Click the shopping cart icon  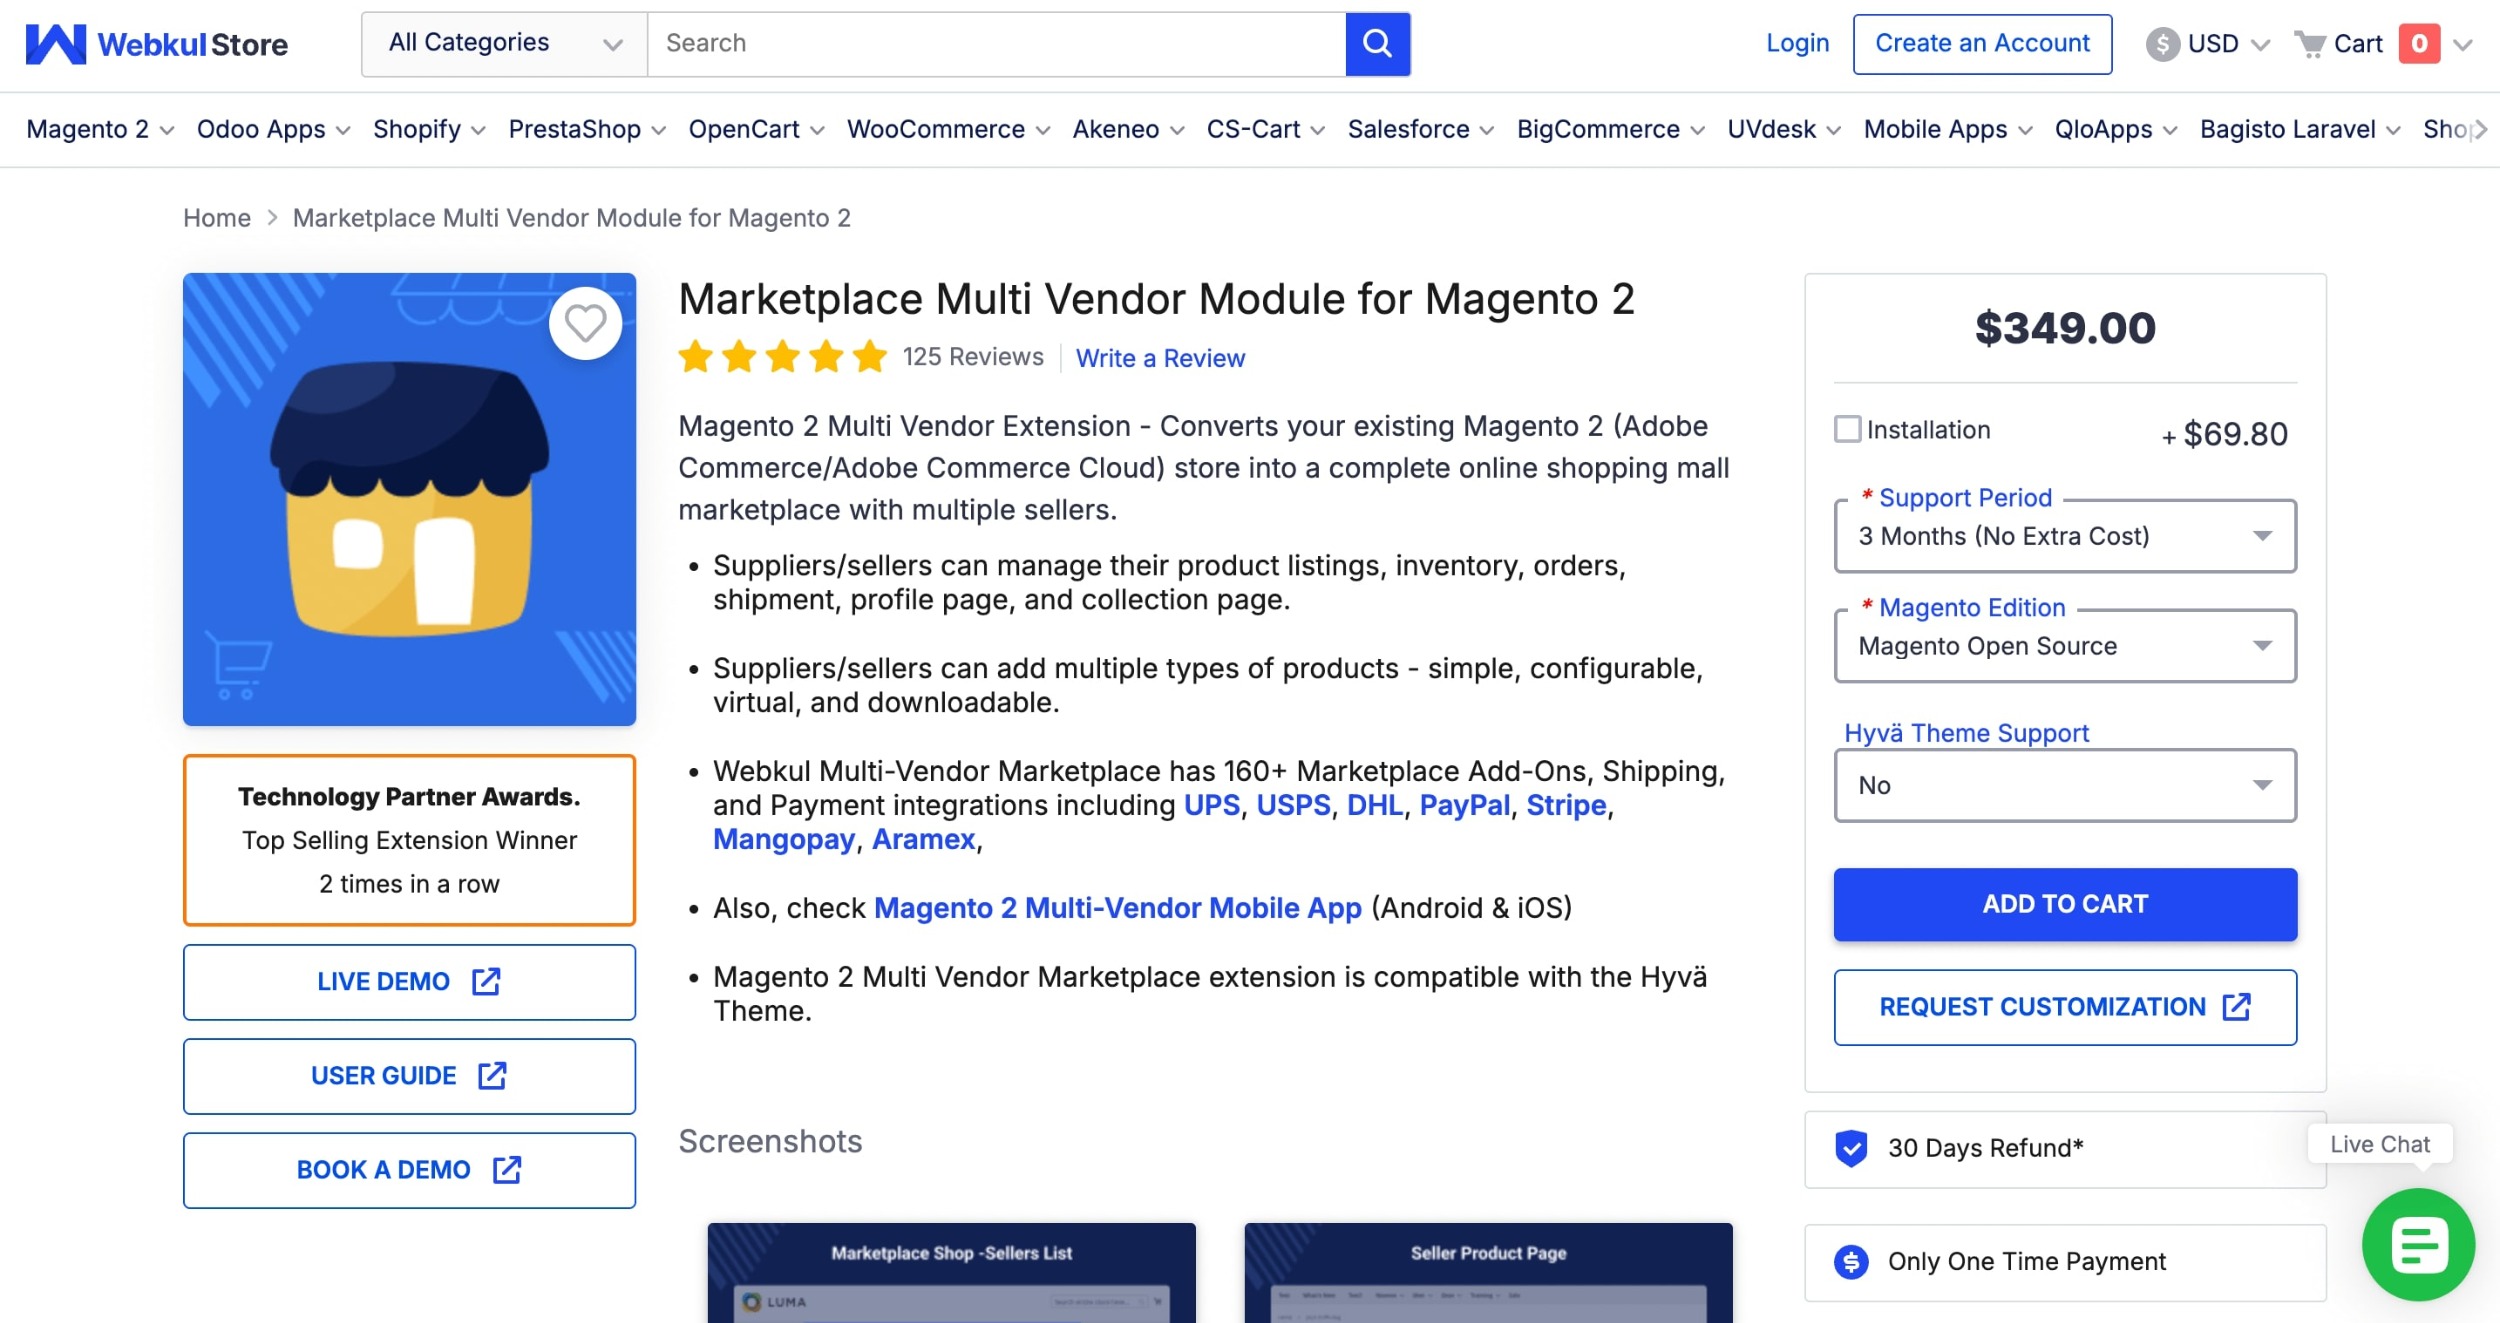2310,44
